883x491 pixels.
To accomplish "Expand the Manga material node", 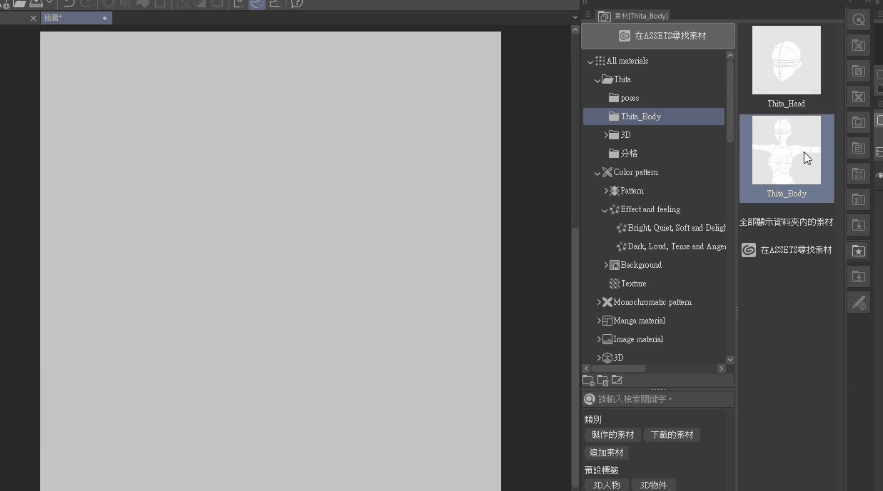I will [599, 321].
